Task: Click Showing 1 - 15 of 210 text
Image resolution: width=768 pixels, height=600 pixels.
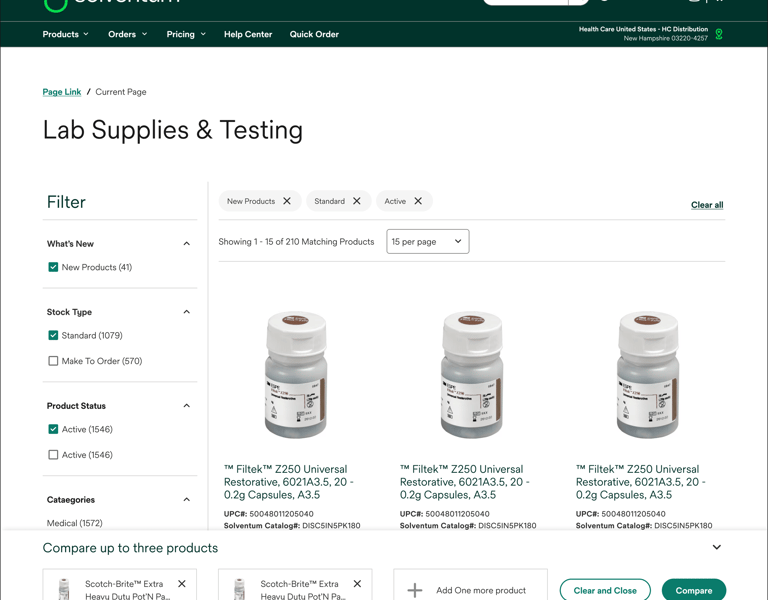Action: (296, 241)
